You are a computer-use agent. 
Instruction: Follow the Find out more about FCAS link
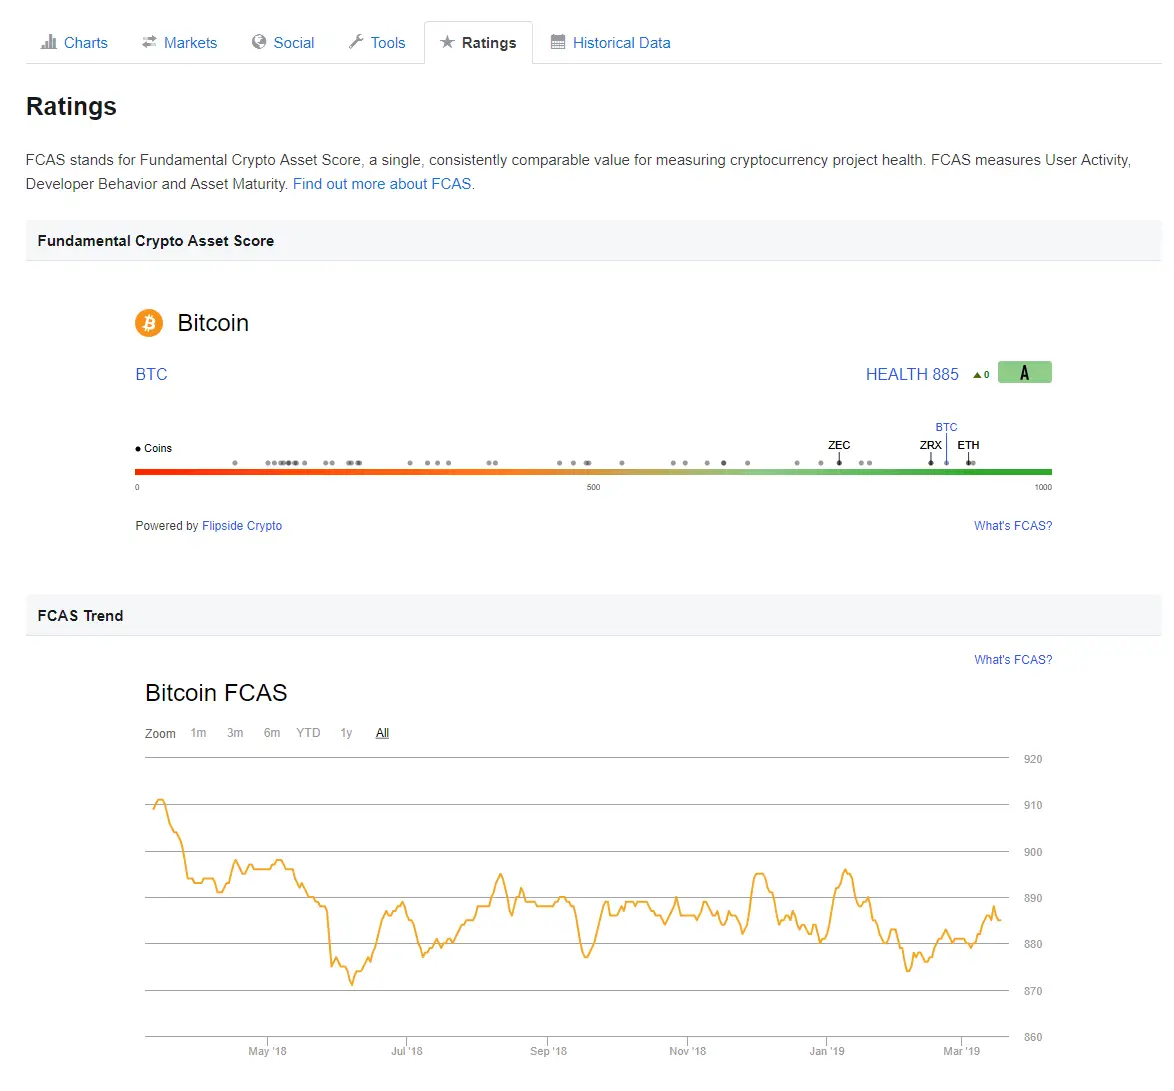click(x=382, y=184)
